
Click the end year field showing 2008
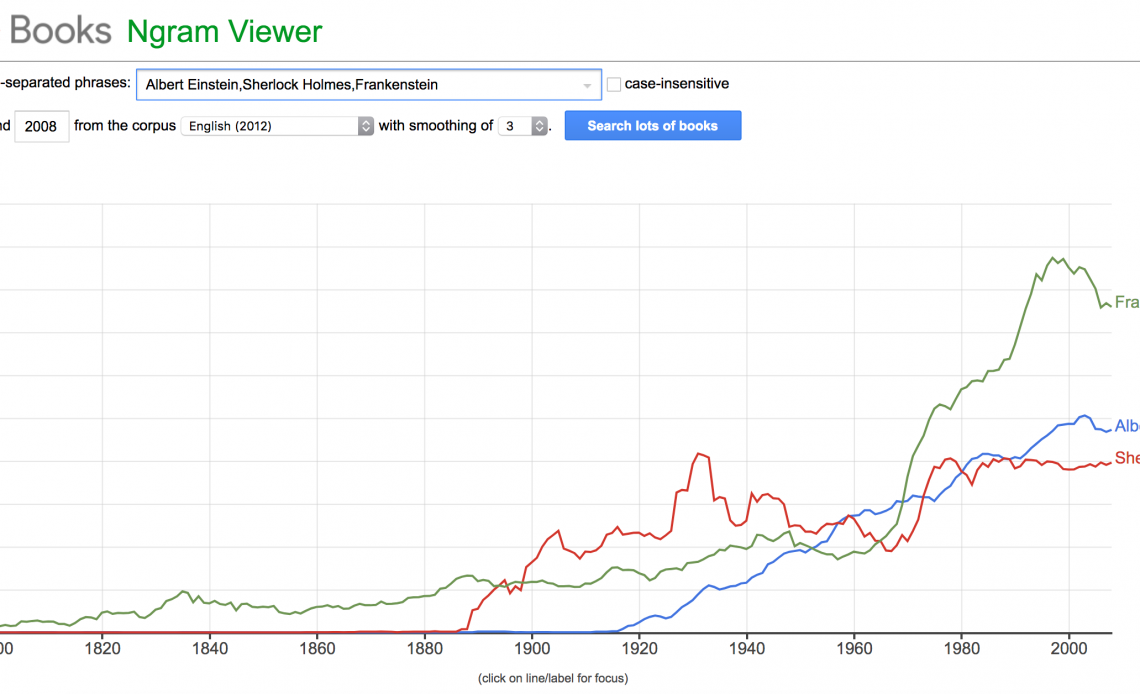[41, 127]
